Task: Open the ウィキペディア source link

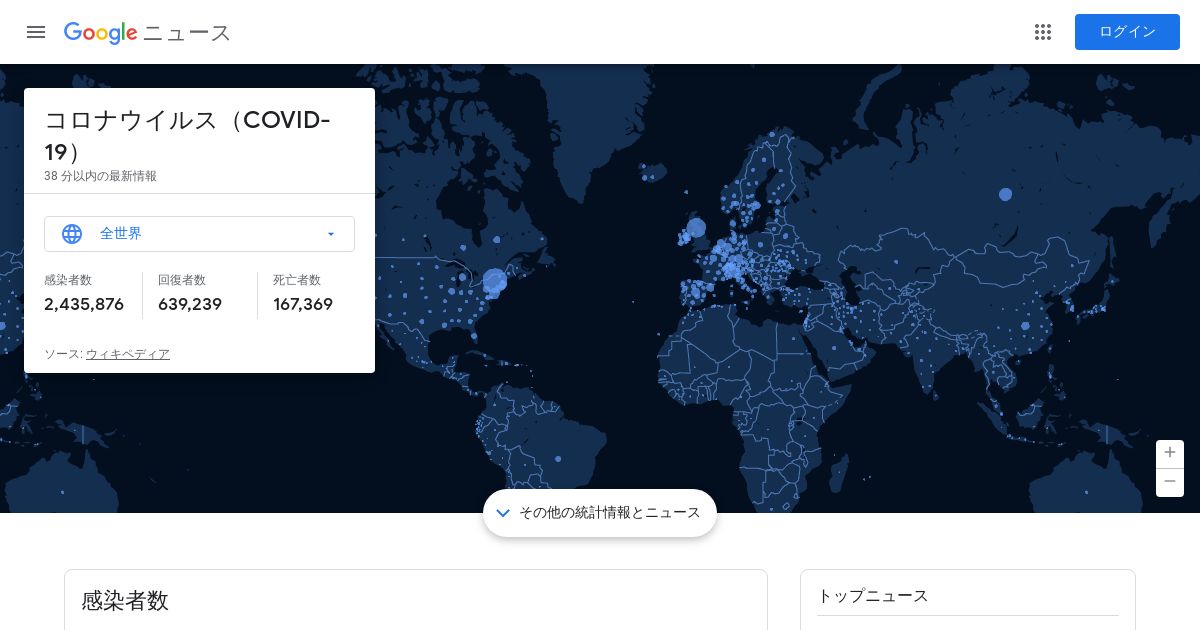Action: click(x=128, y=354)
